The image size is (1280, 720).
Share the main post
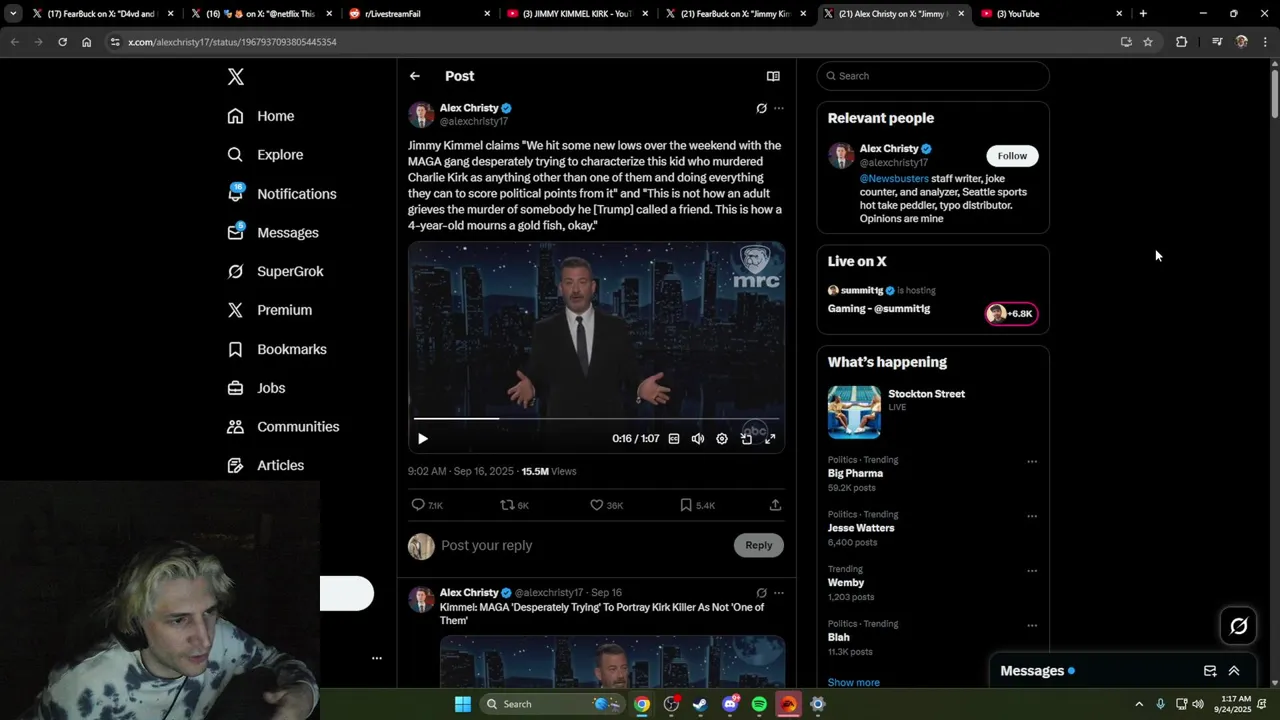[x=775, y=505]
